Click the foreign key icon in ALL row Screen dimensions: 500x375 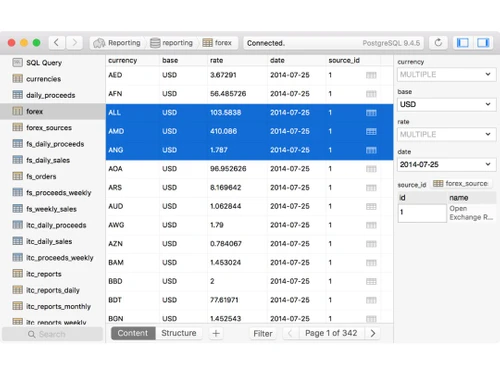tap(371, 113)
